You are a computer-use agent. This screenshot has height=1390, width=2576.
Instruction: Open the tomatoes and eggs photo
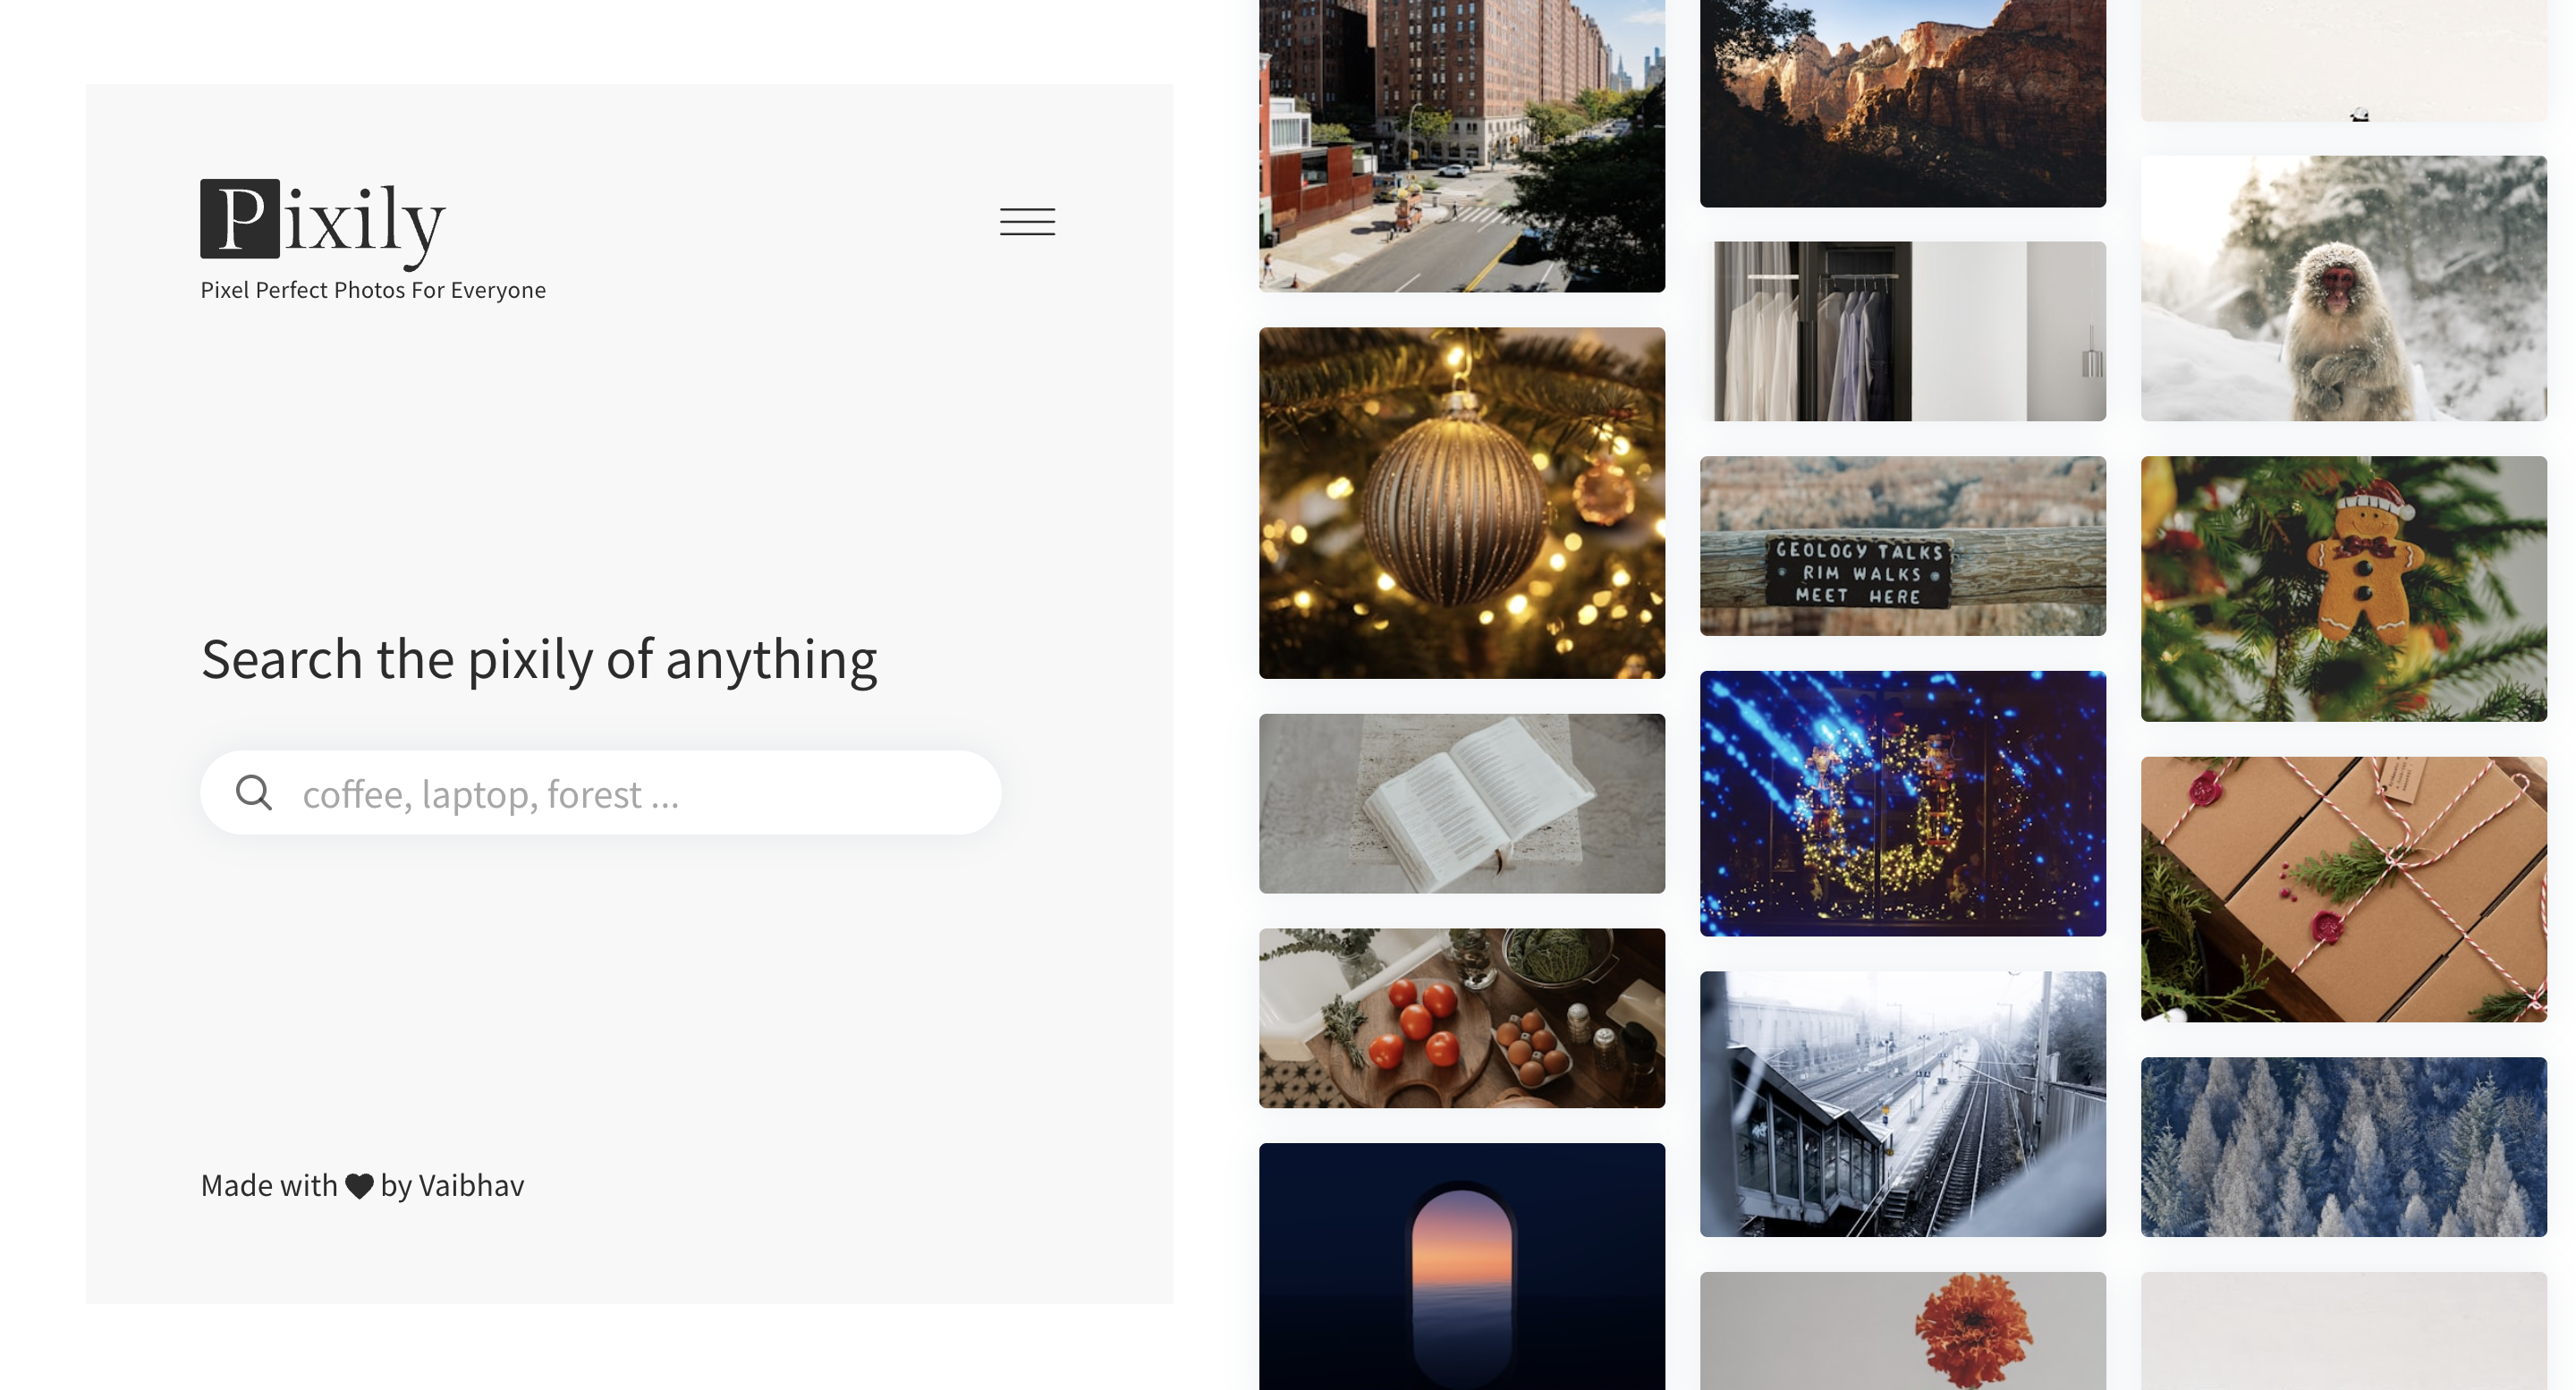[1462, 1018]
